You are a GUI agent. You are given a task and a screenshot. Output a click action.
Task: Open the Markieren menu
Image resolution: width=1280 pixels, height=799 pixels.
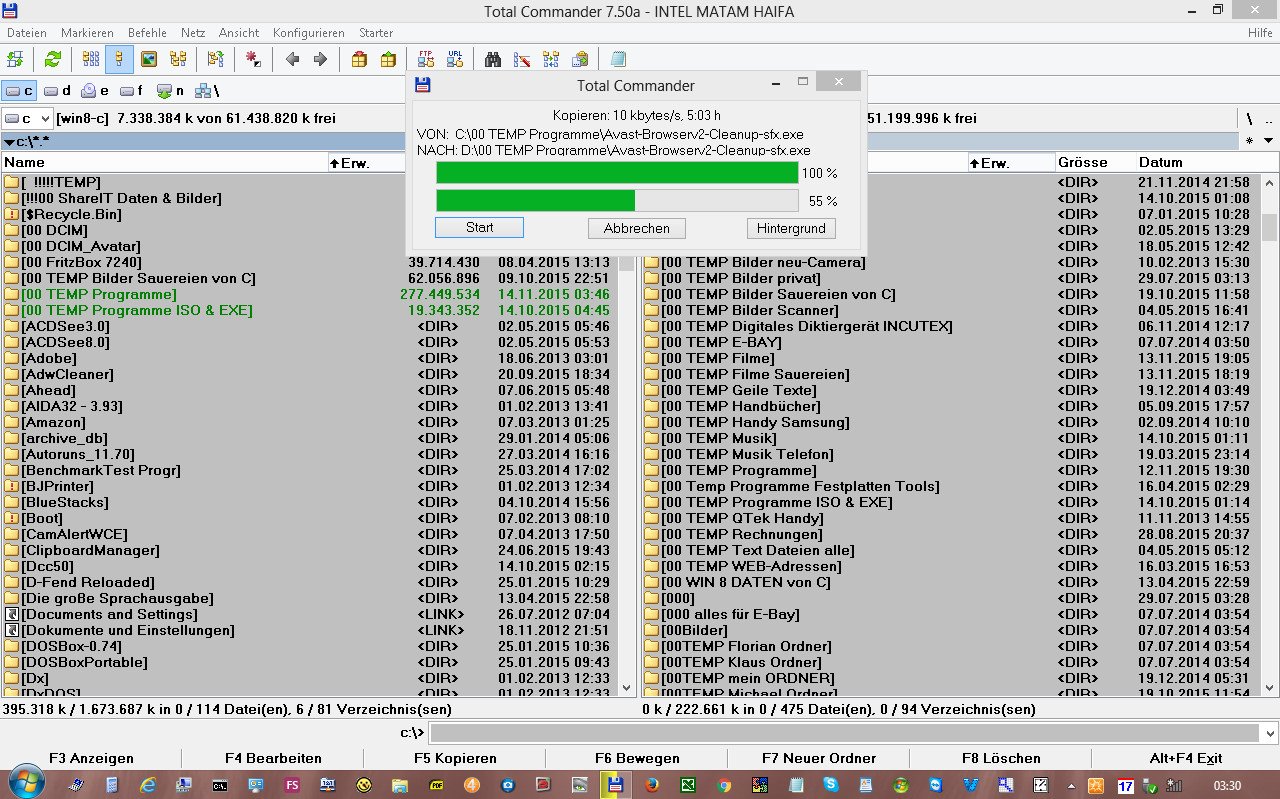(89, 33)
